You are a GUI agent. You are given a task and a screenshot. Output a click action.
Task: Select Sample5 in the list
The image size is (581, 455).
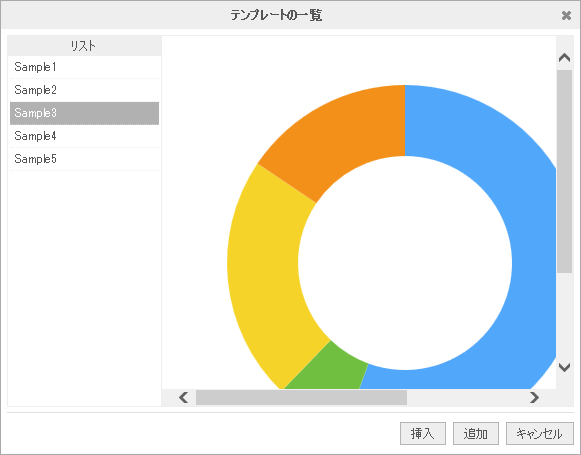84,159
